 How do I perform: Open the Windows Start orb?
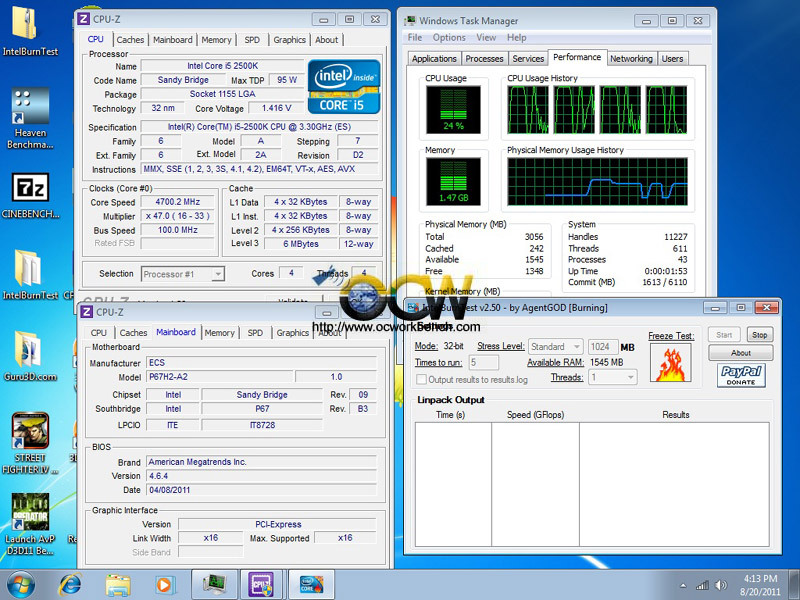(20, 585)
